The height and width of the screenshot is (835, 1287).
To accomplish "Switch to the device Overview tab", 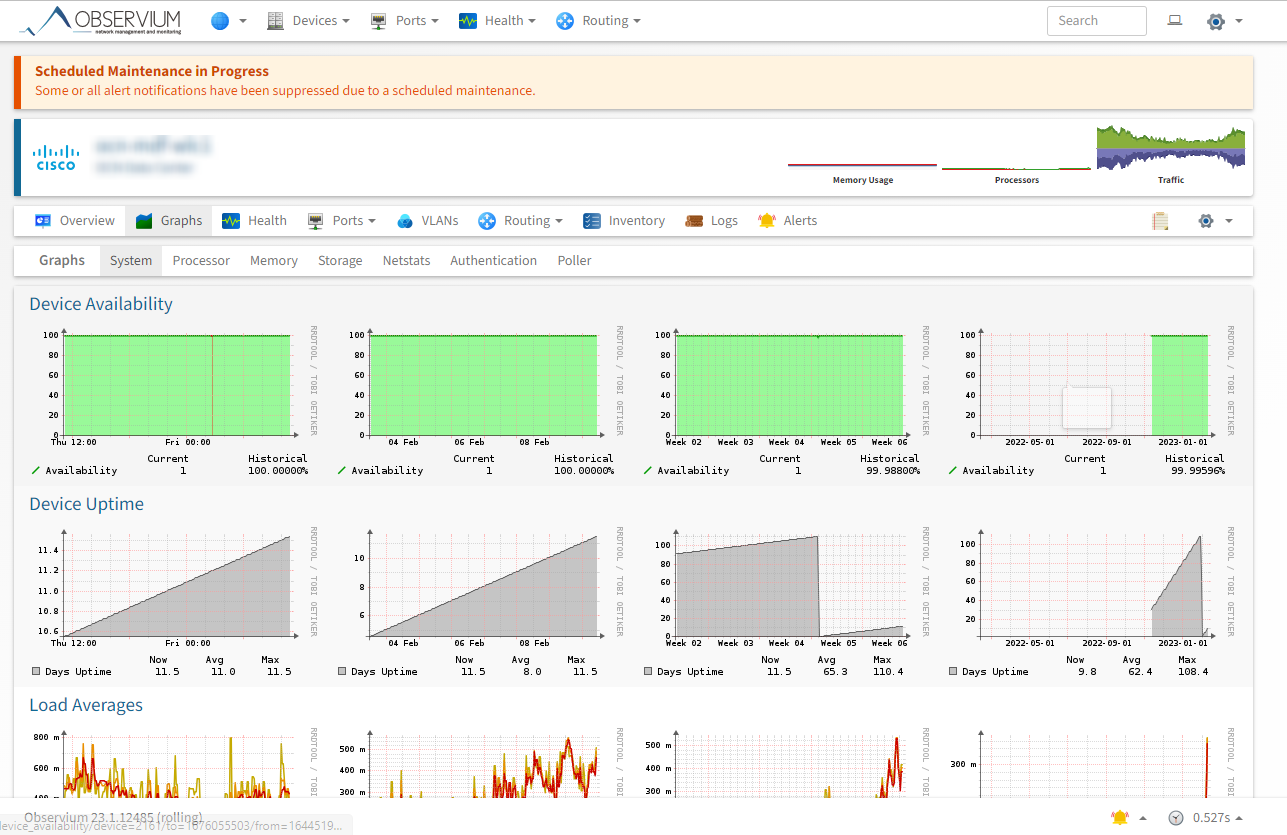I will 75,221.
